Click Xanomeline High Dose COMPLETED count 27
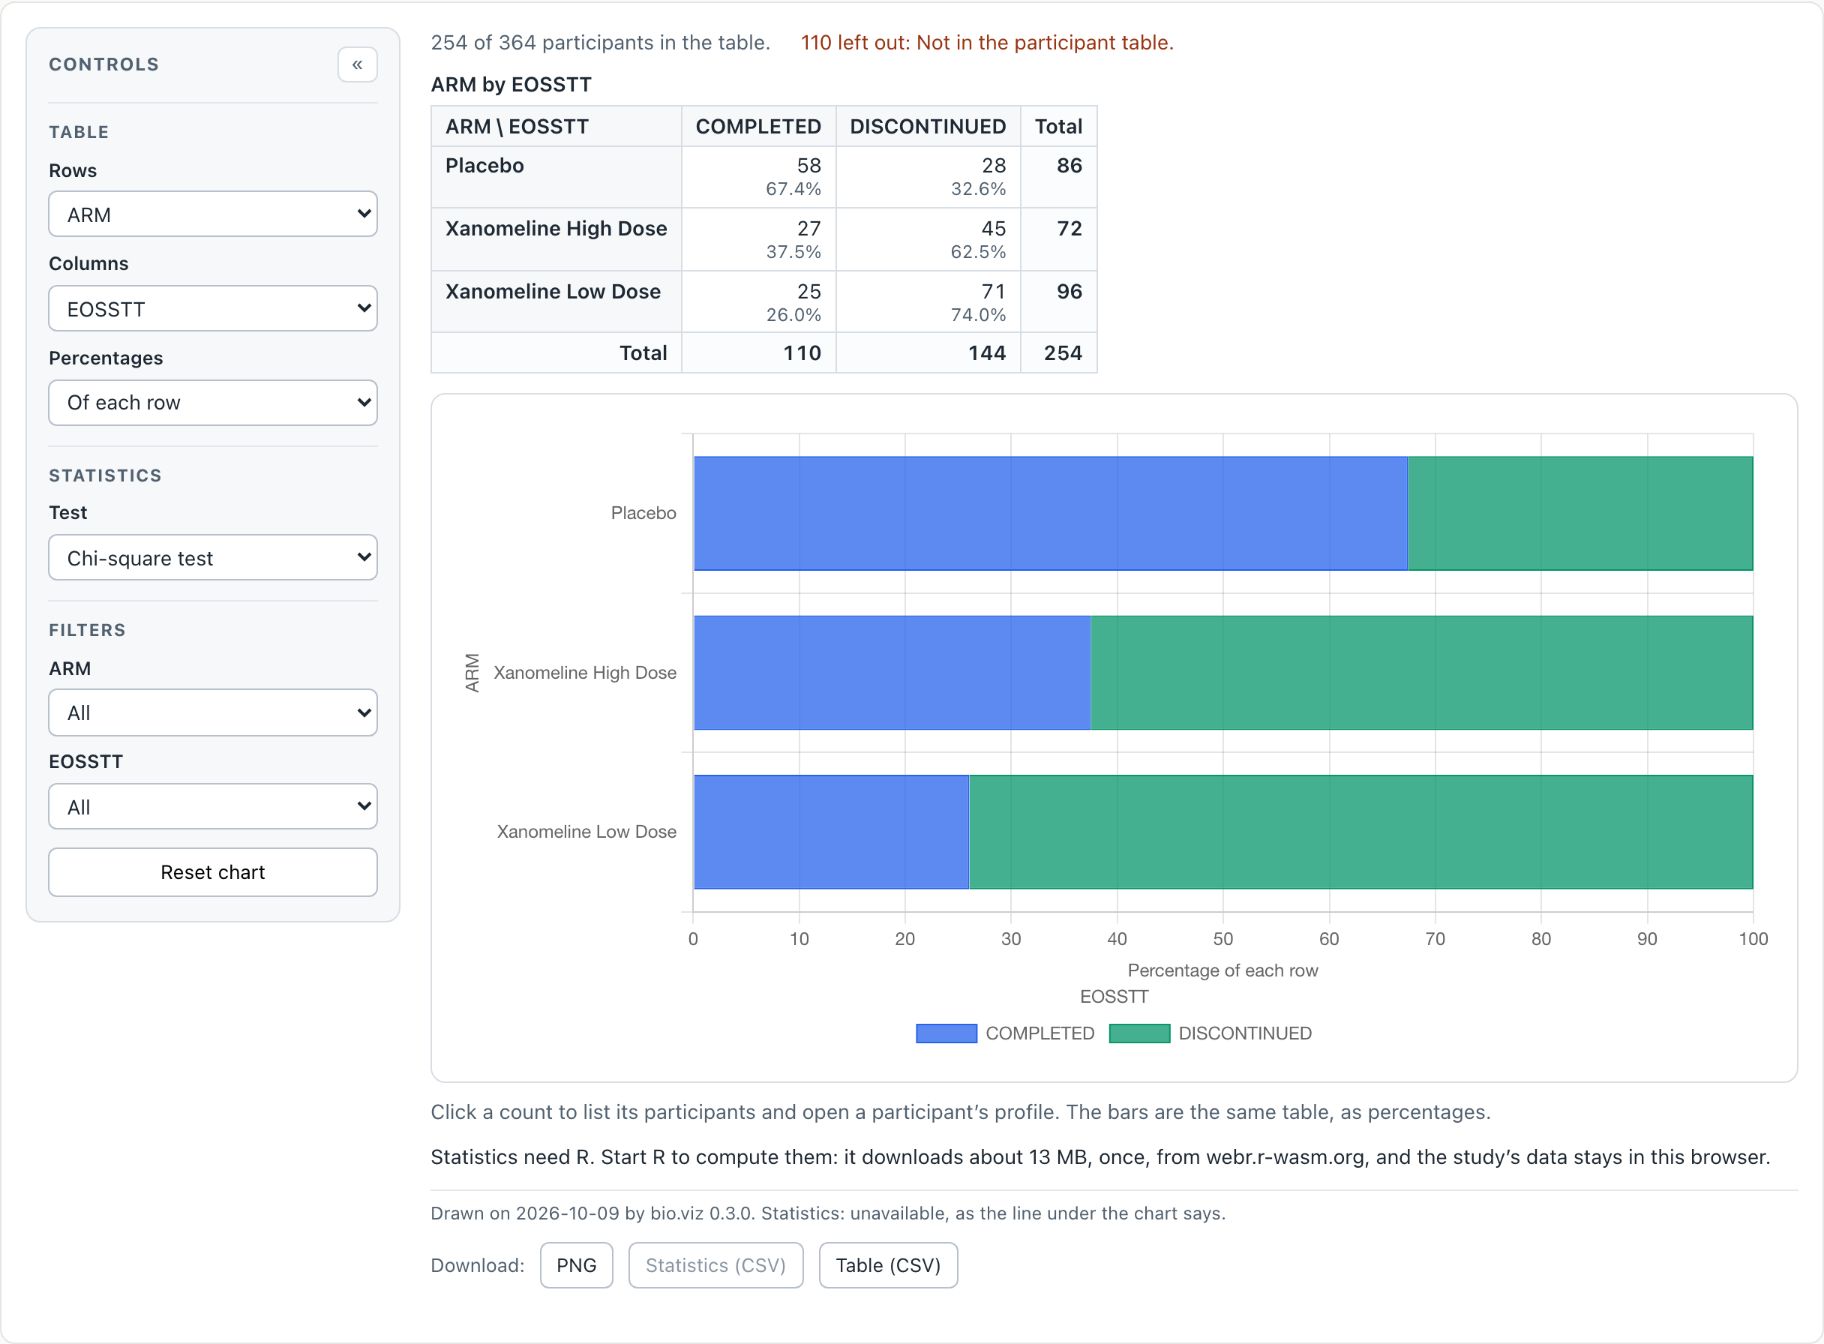This screenshot has width=1824, height=1344. [809, 229]
